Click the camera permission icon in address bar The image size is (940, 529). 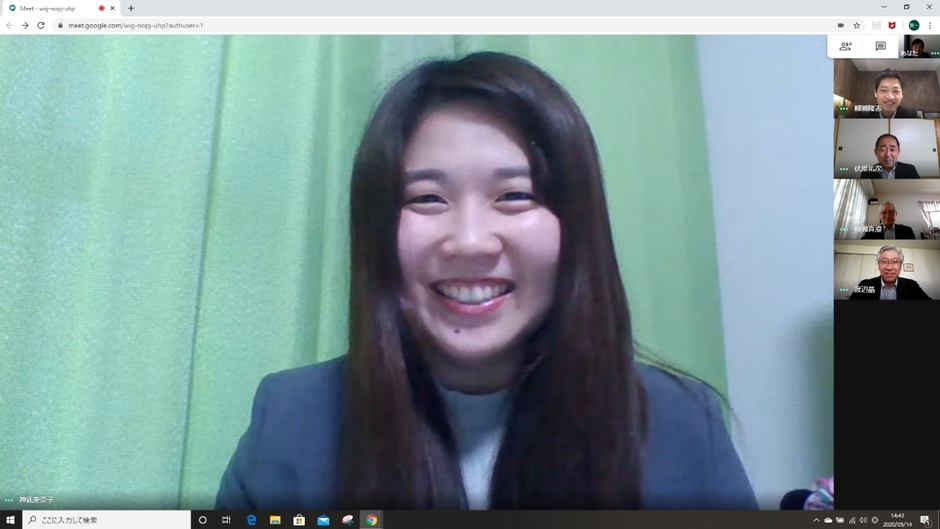click(840, 25)
